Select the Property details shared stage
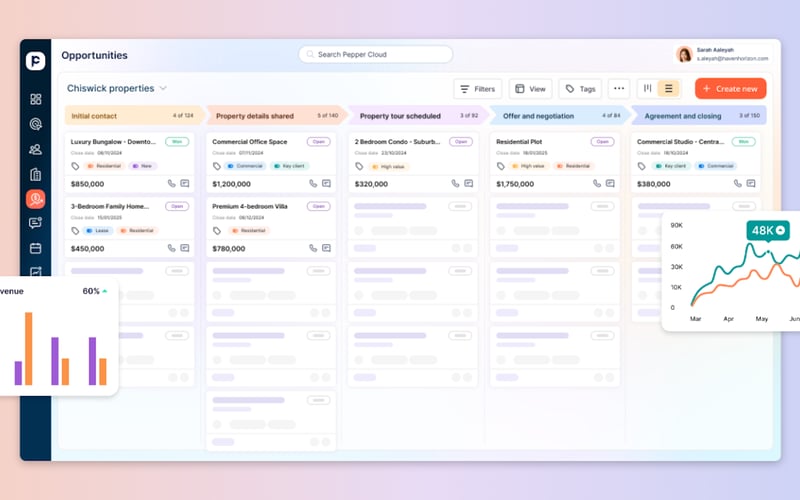Screen dimensions: 800x500 pyautogui.click(x=276, y=116)
